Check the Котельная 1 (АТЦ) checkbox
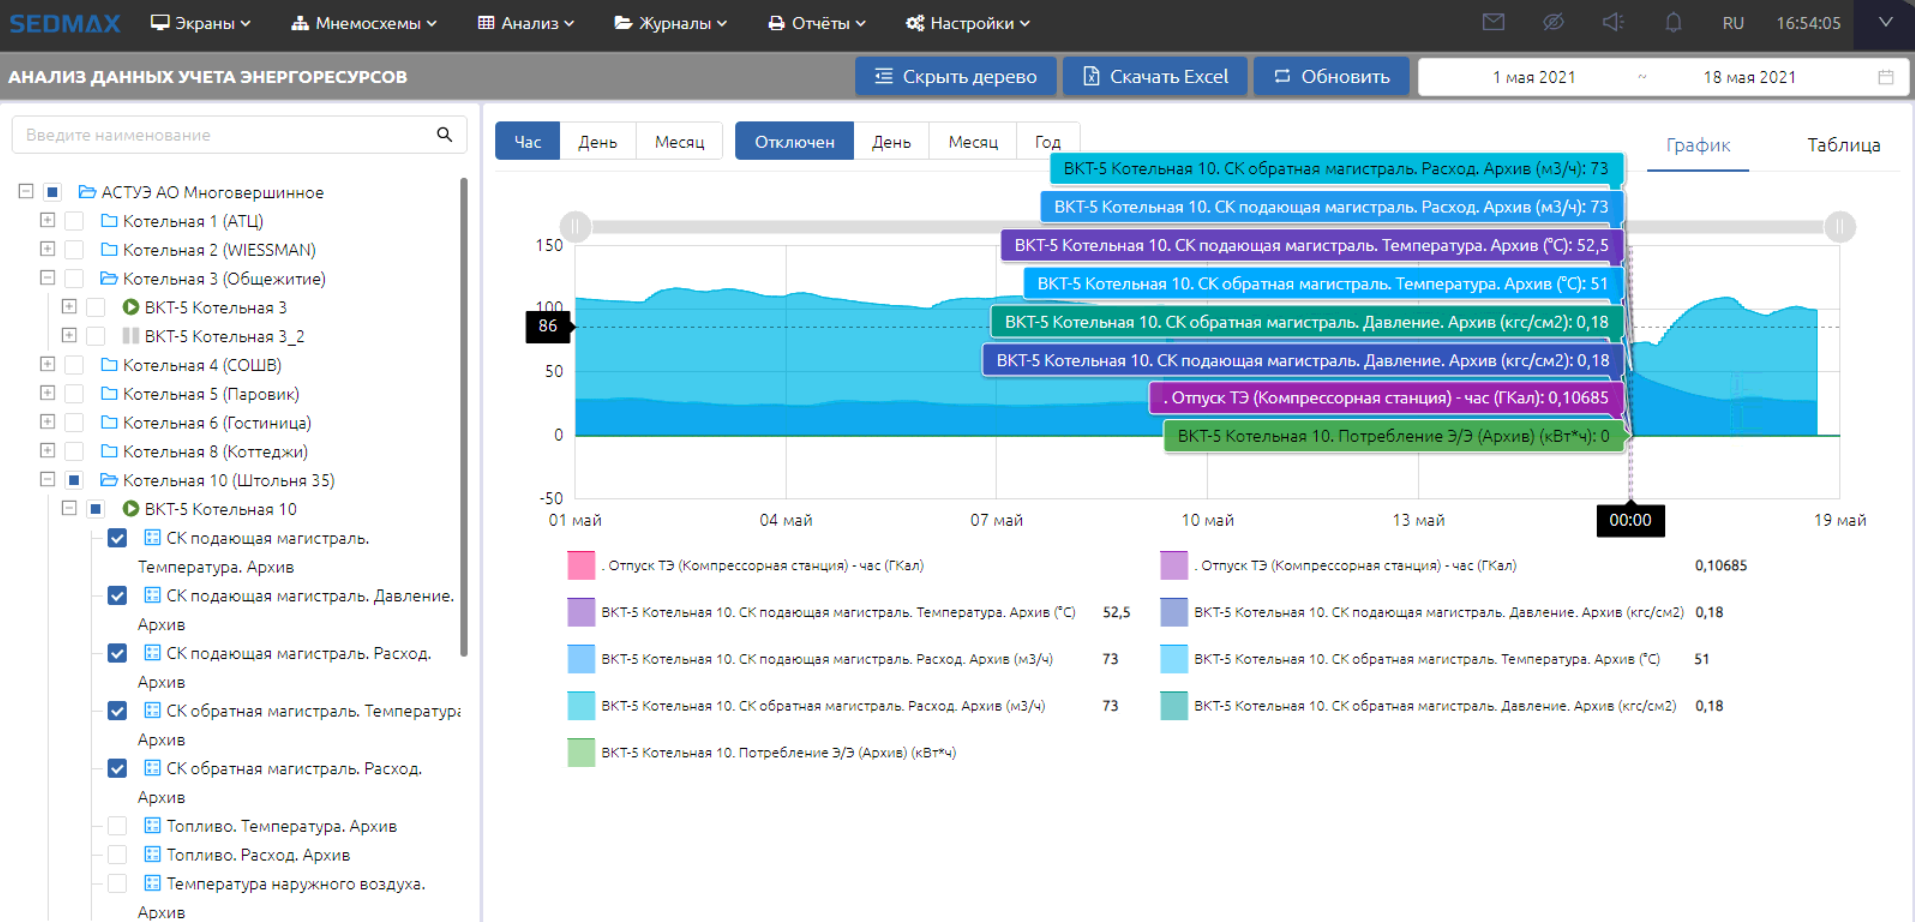1915x922 pixels. [x=74, y=221]
